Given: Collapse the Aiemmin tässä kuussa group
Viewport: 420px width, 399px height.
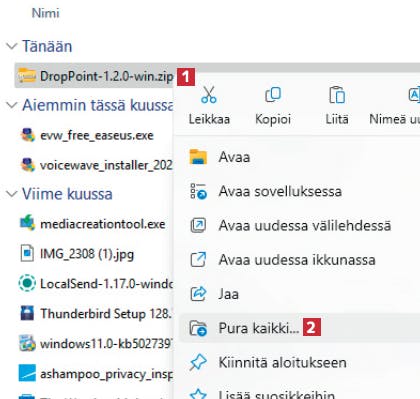Looking at the screenshot, I should (x=12, y=105).
